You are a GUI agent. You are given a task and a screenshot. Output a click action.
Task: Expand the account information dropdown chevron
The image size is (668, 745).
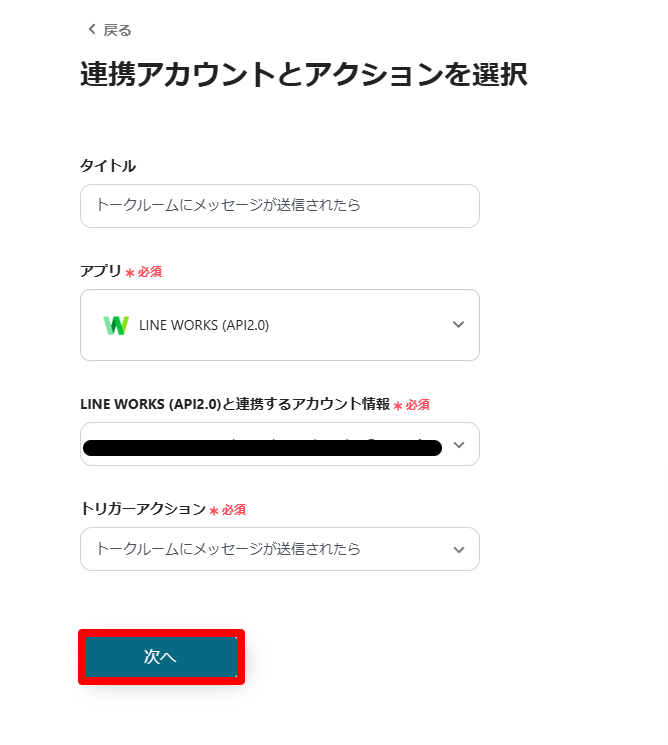tap(458, 445)
